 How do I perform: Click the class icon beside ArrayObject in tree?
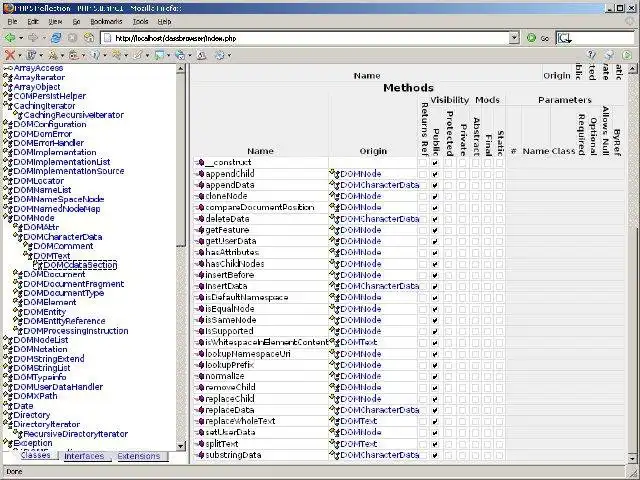tap(8, 87)
